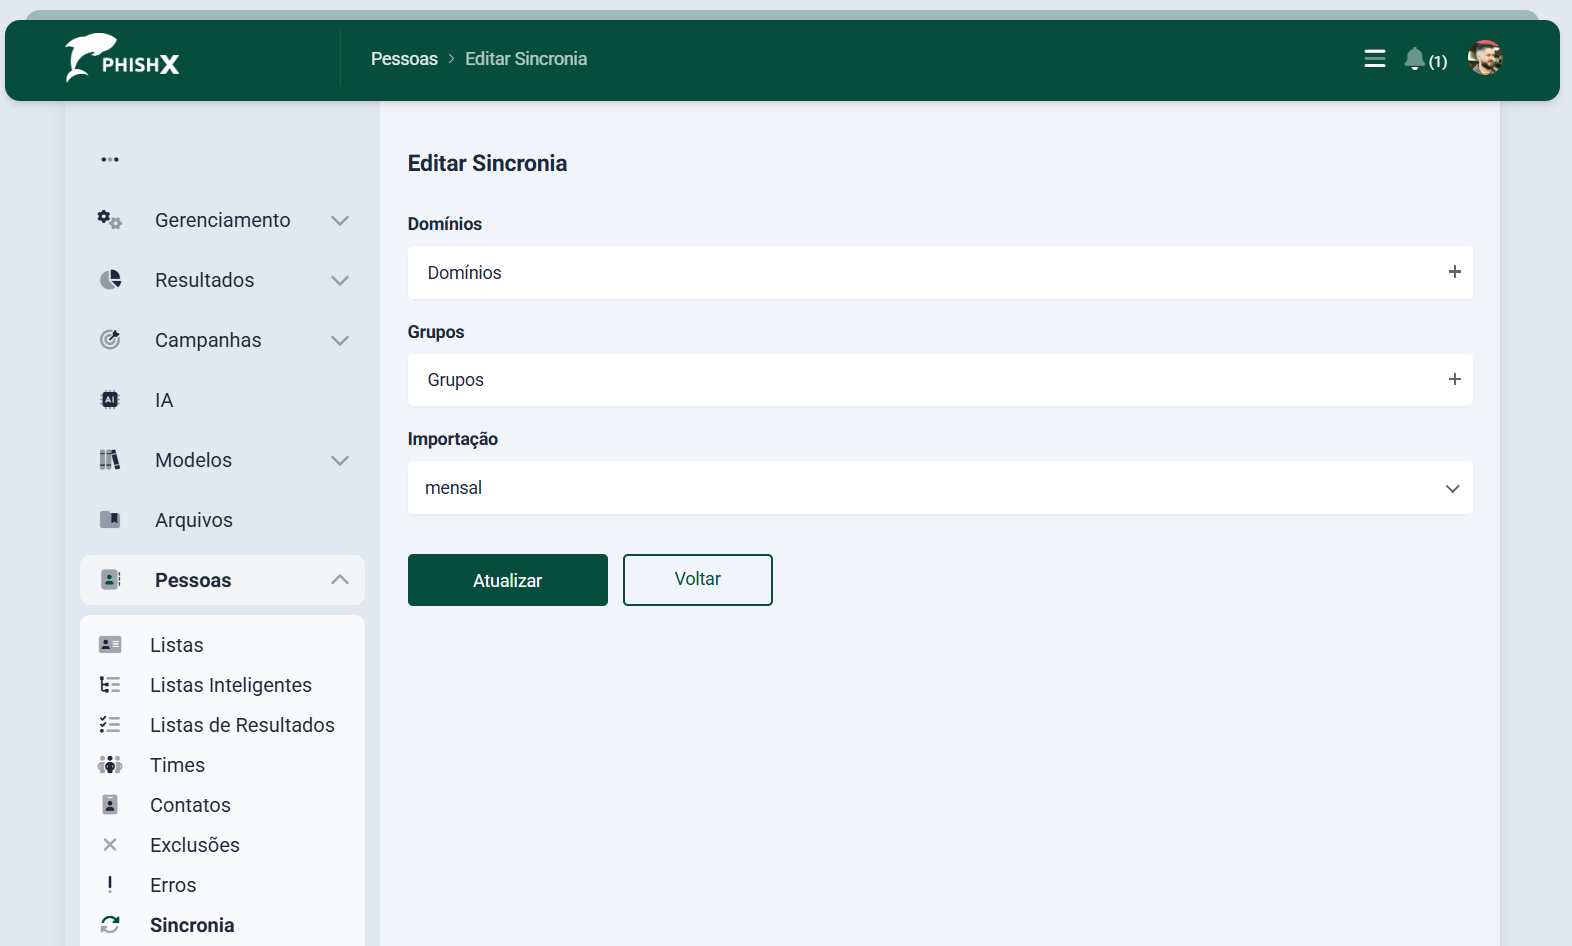Click the user profile avatar
1572x946 pixels.
click(1485, 58)
